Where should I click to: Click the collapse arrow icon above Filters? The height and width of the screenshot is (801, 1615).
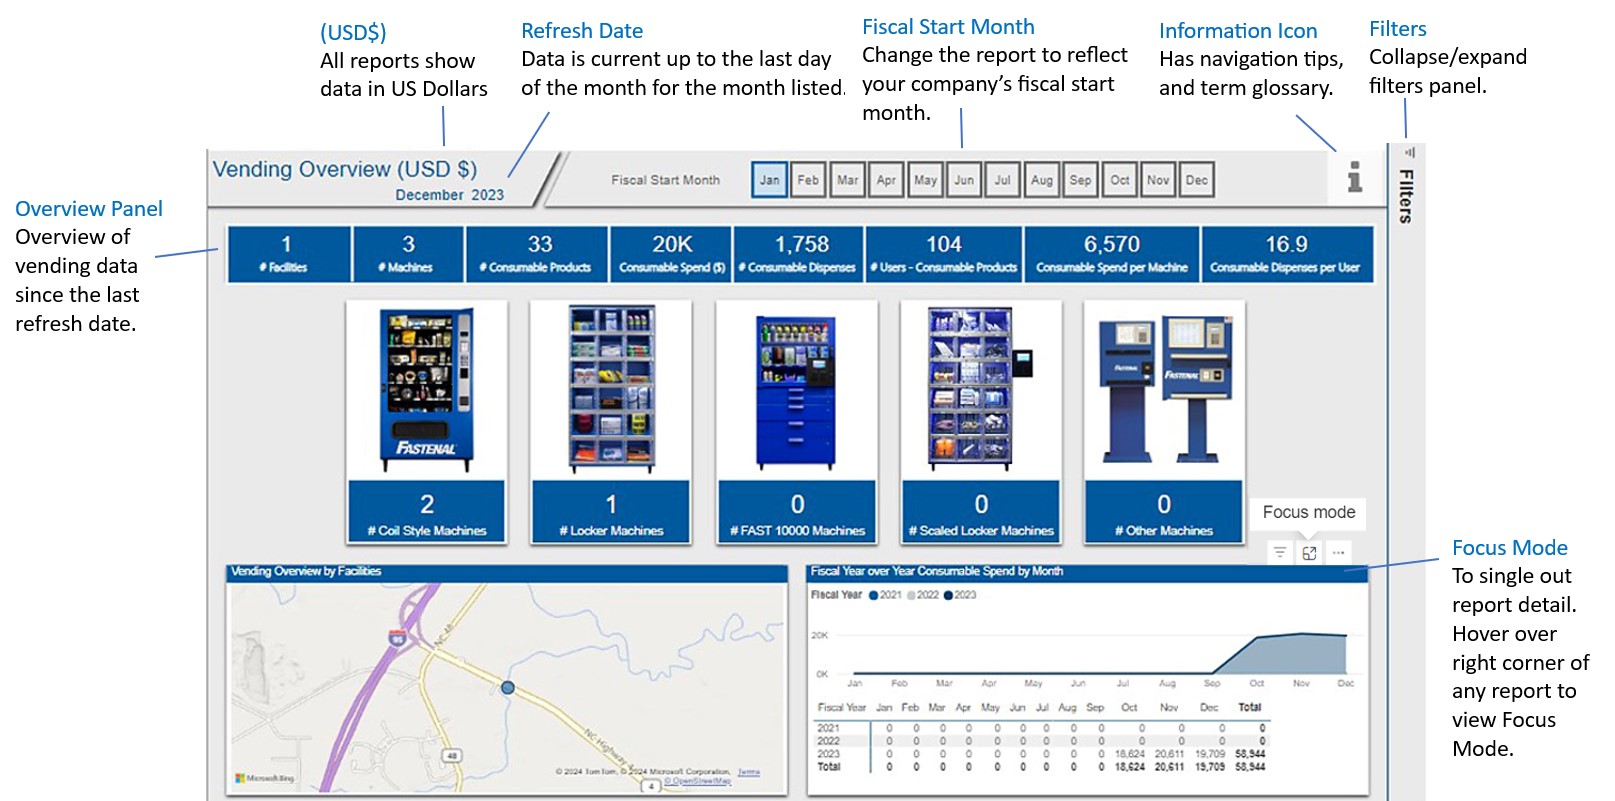pyautogui.click(x=1409, y=153)
